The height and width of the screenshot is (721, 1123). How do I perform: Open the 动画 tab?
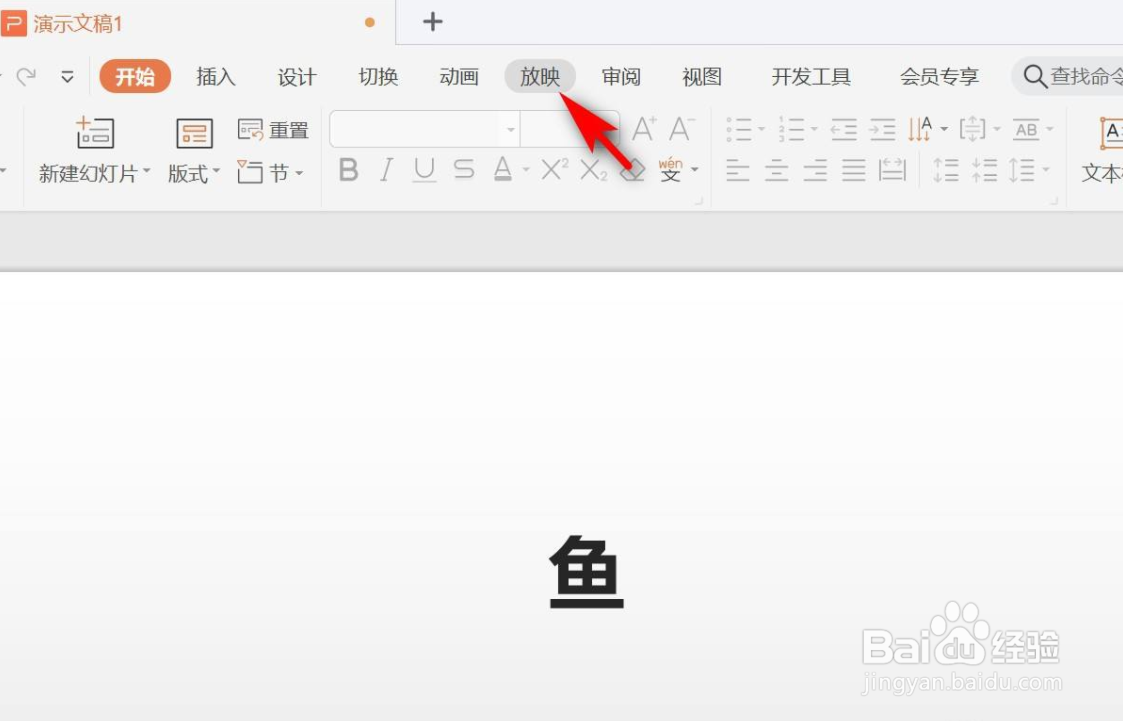click(x=459, y=77)
